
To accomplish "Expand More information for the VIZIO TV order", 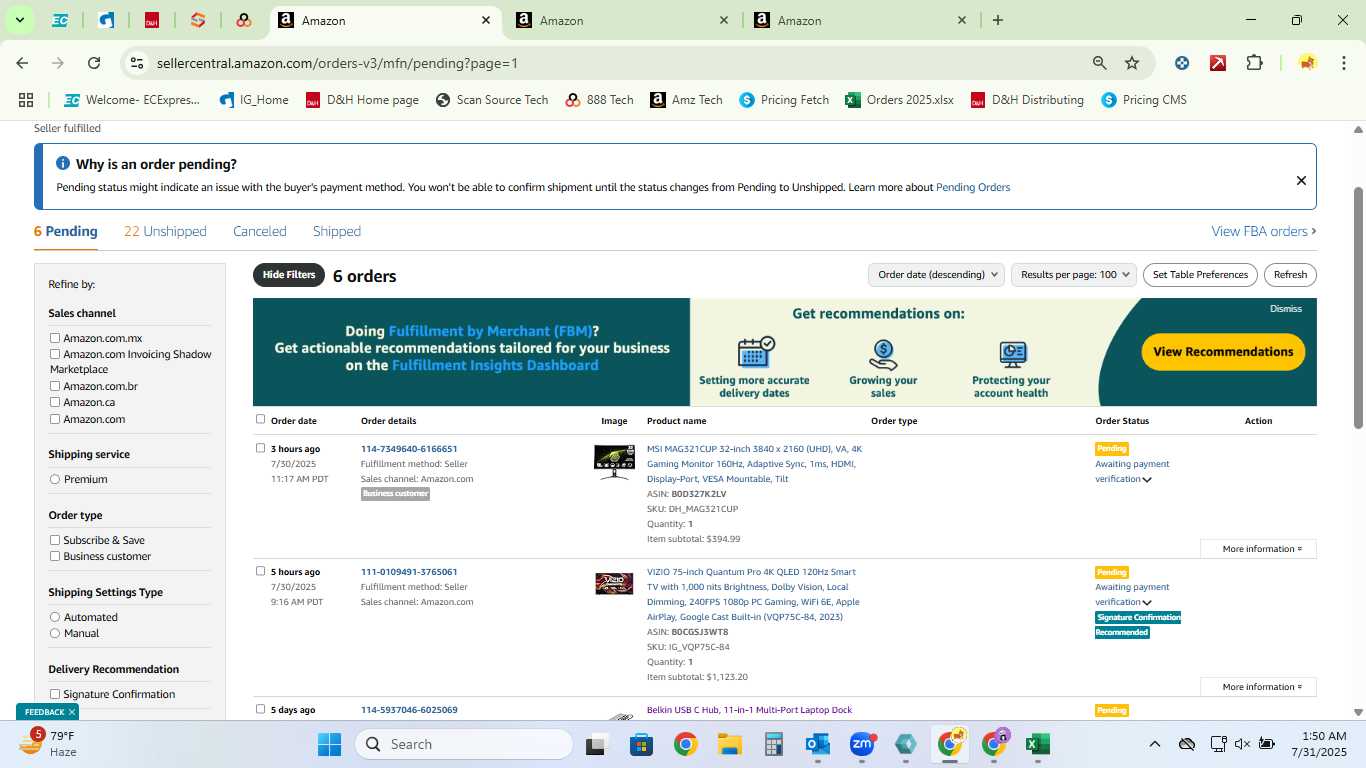I will coord(1259,687).
